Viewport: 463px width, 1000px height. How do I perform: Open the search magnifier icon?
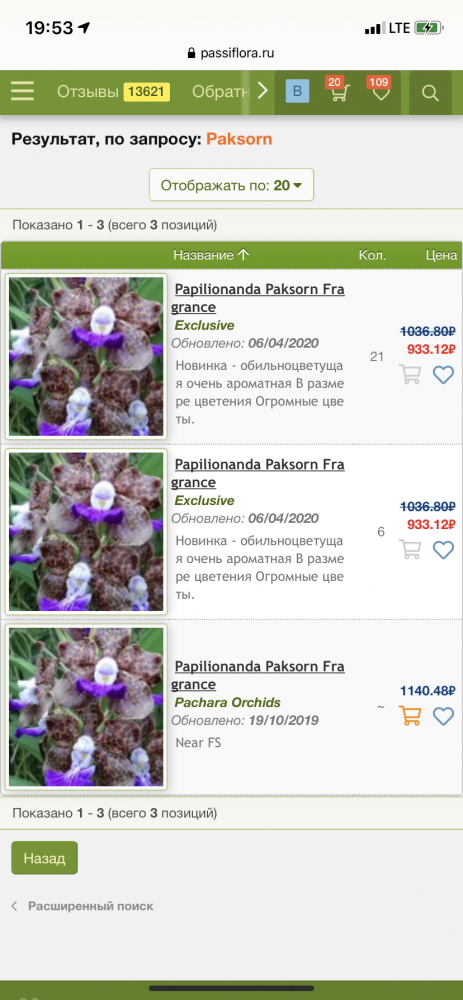430,93
